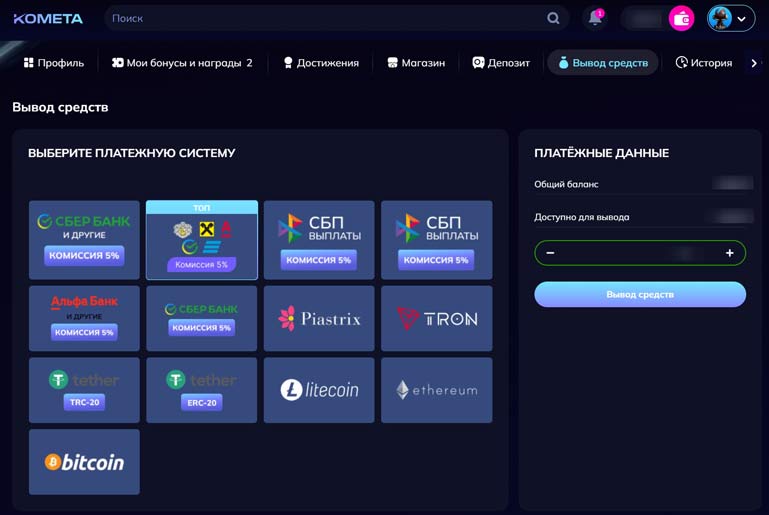Select Piastrix payment system
This screenshot has width=769, height=515.
(x=319, y=318)
